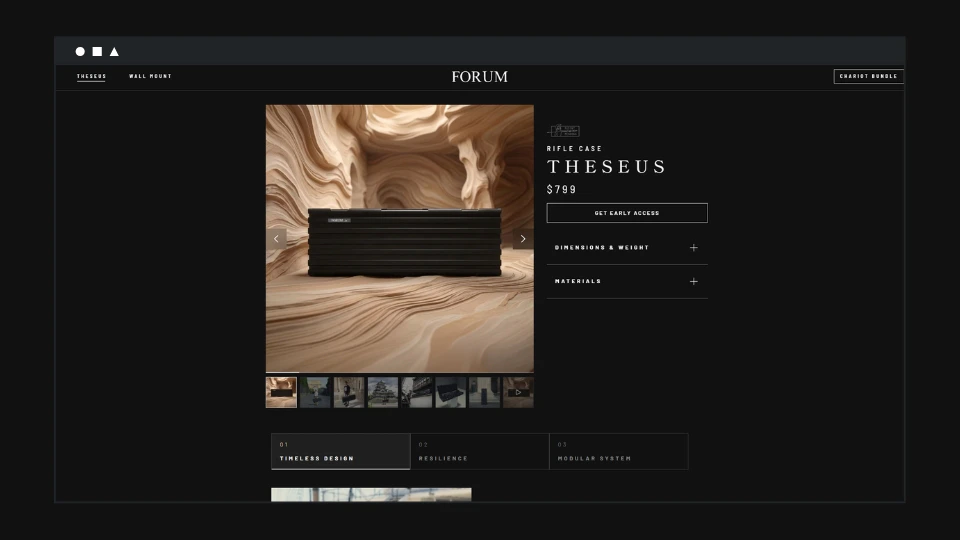Image resolution: width=960 pixels, height=540 pixels.
Task: Select thumbnail of person walking near arch
Action: click(x=315, y=392)
